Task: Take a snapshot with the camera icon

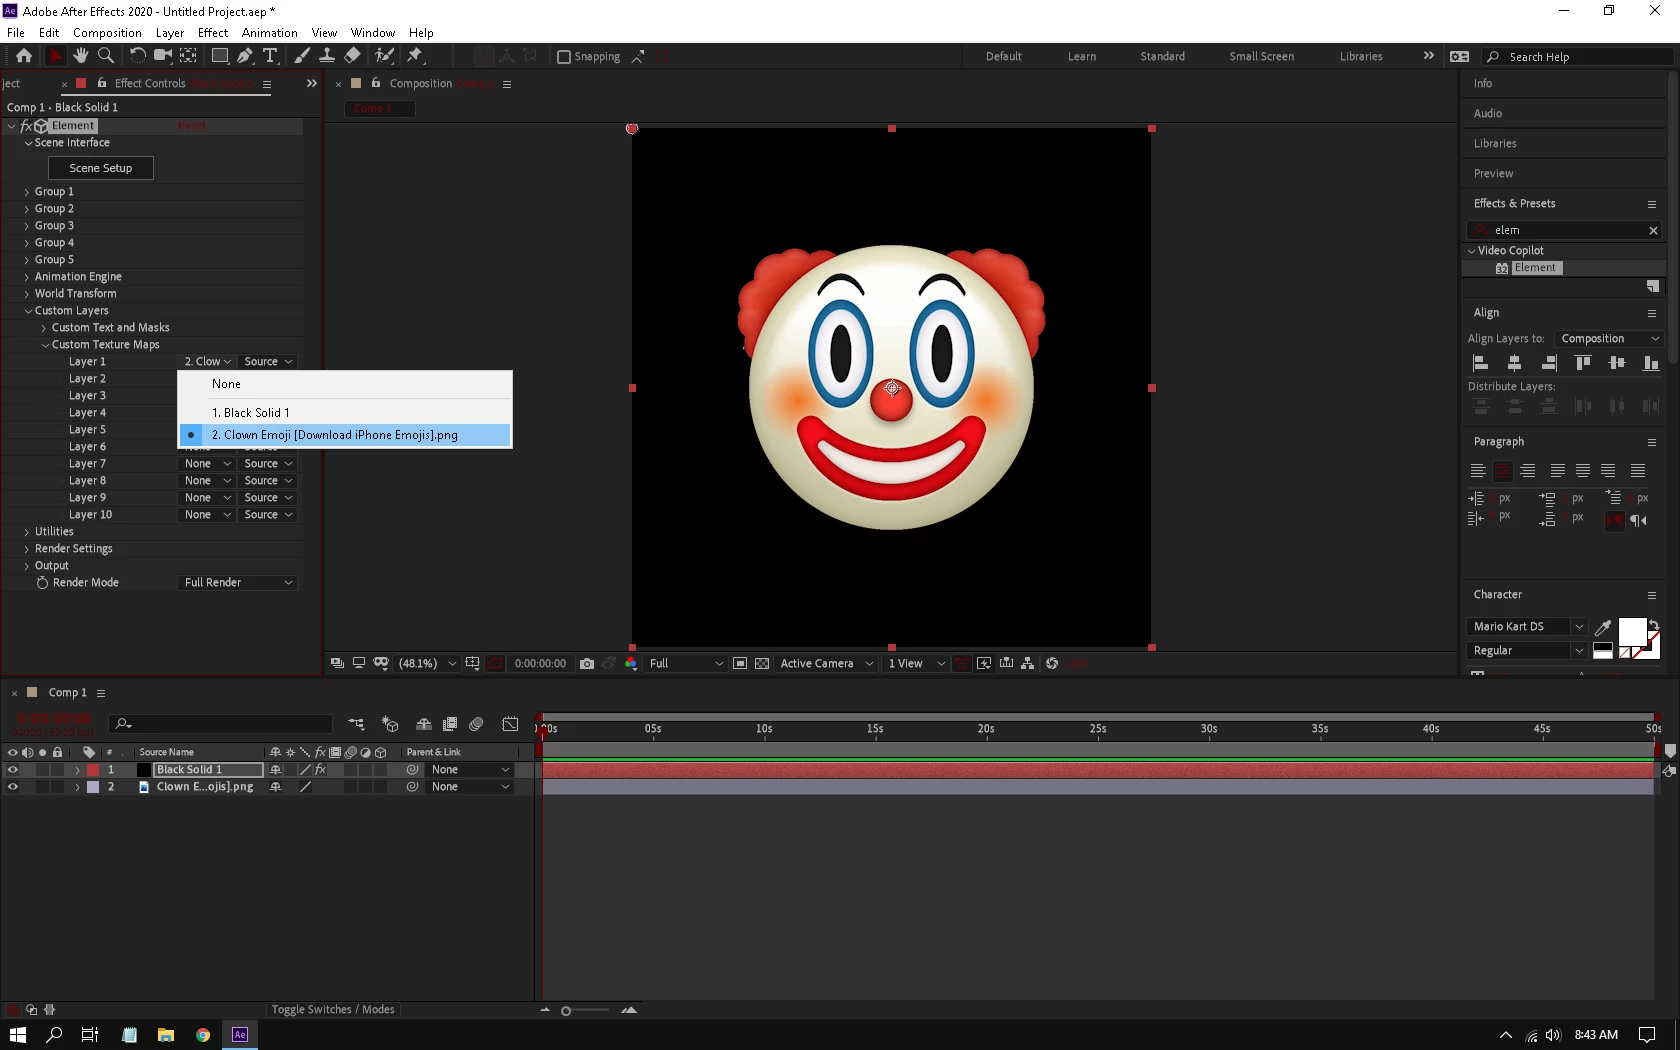Action: [x=587, y=663]
